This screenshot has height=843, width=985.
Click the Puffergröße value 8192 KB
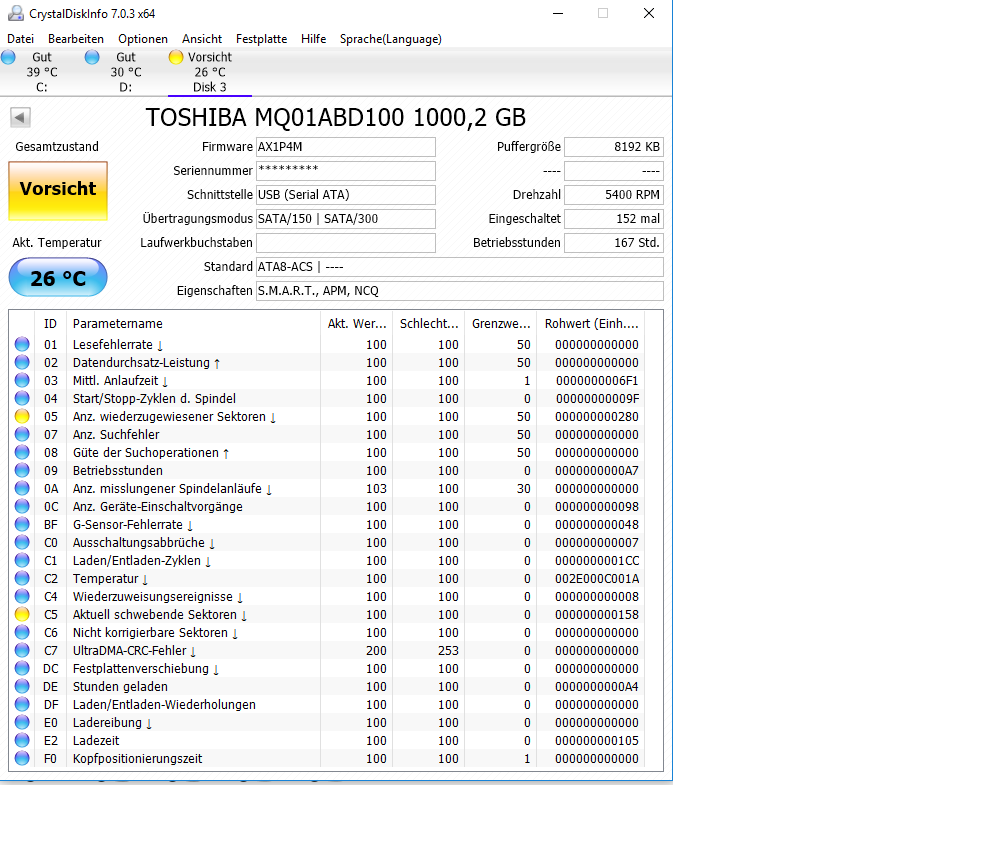tap(614, 147)
